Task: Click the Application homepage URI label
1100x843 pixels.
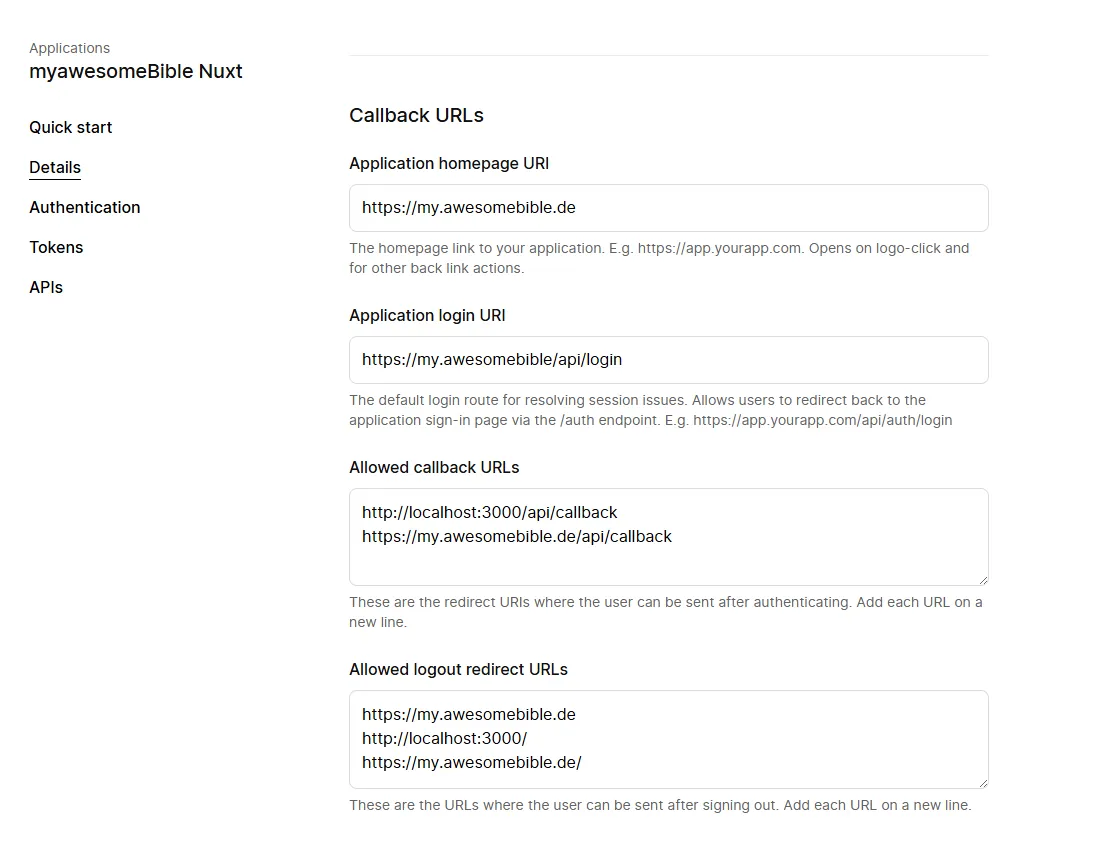Action: (x=449, y=163)
